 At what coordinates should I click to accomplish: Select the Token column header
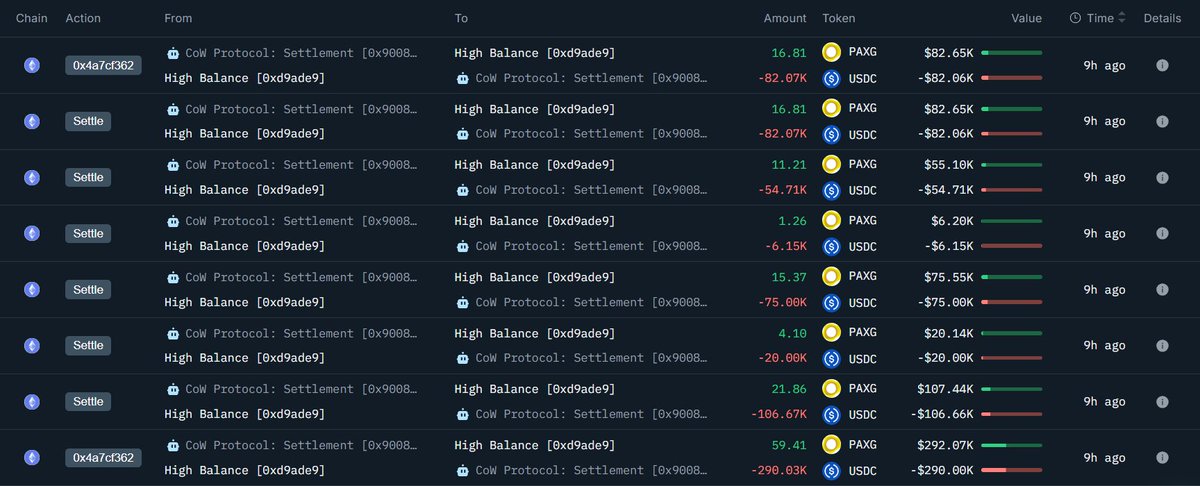click(838, 18)
